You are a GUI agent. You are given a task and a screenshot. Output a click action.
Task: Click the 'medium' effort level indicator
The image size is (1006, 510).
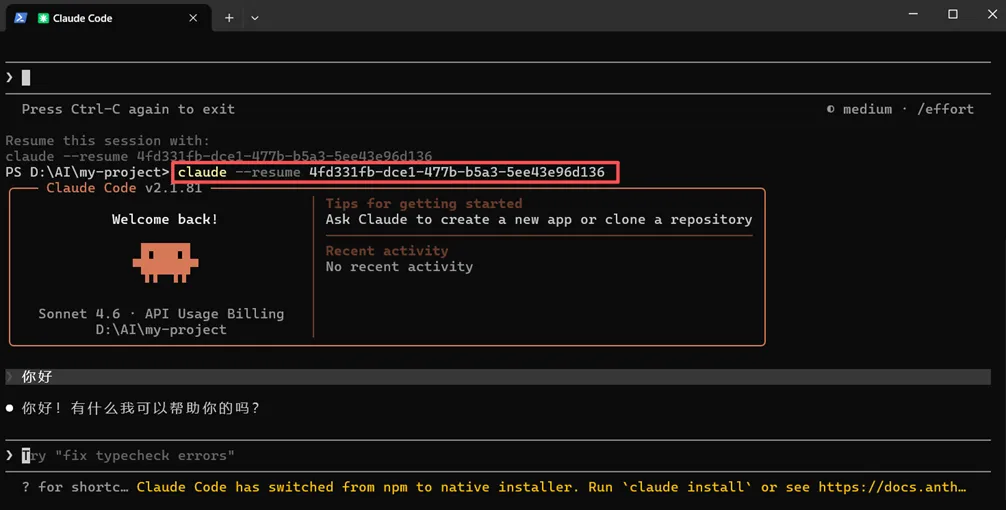pos(867,109)
